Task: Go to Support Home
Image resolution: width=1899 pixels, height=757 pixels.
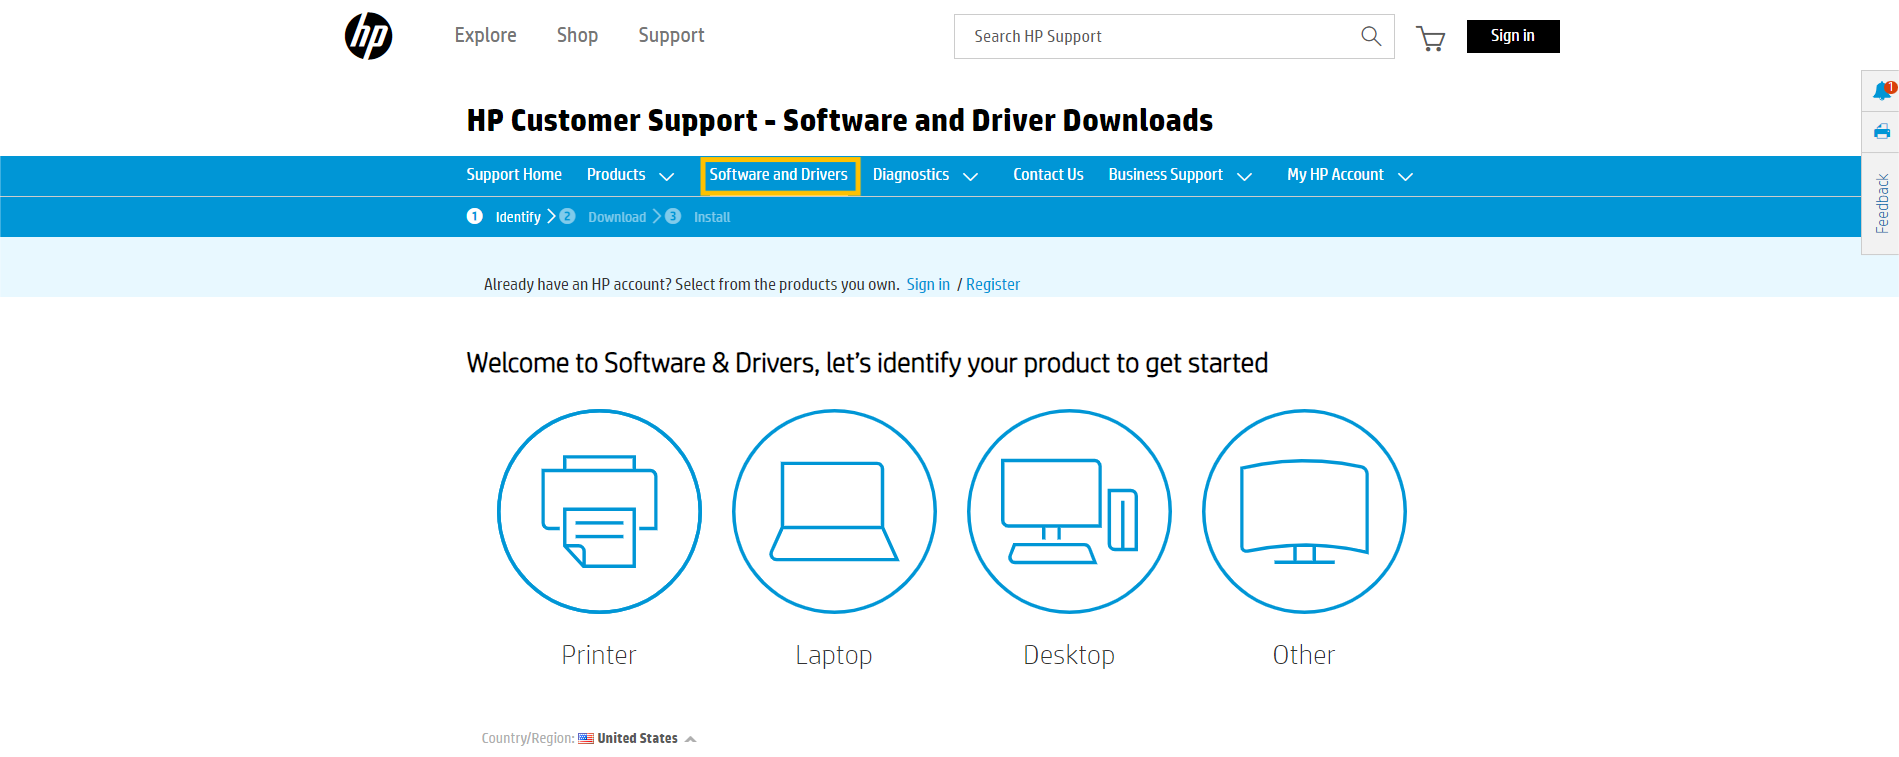Action: (514, 175)
